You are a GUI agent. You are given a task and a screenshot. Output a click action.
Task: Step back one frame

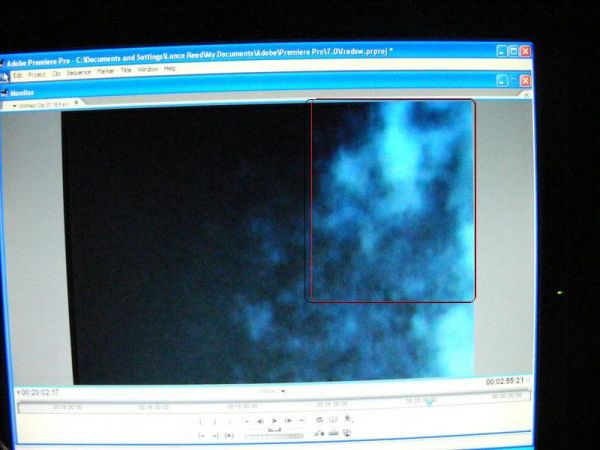coord(260,421)
